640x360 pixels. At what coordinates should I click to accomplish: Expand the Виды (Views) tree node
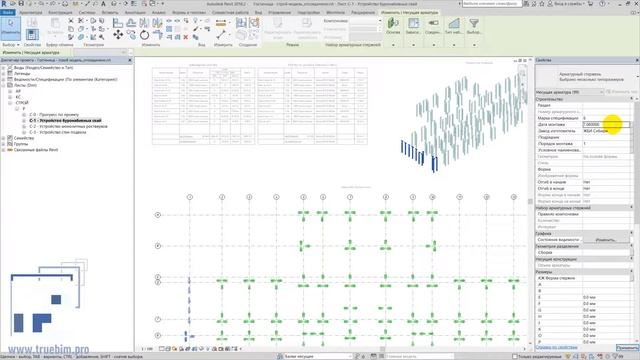tap(4, 68)
